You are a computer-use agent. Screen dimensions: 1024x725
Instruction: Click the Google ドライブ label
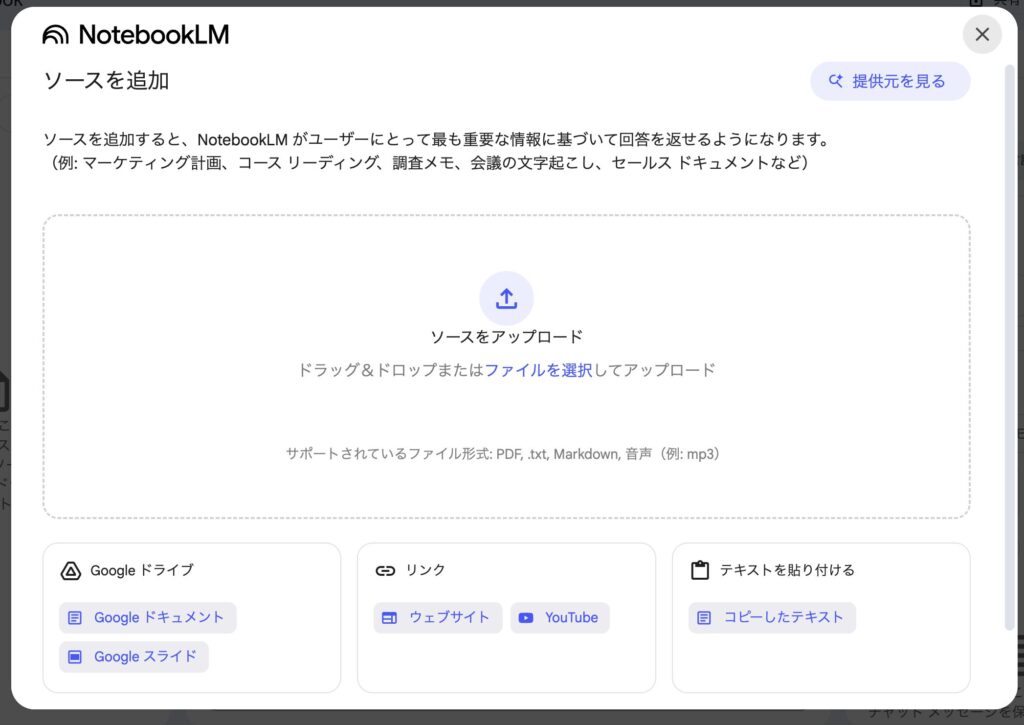pyautogui.click(x=142, y=570)
